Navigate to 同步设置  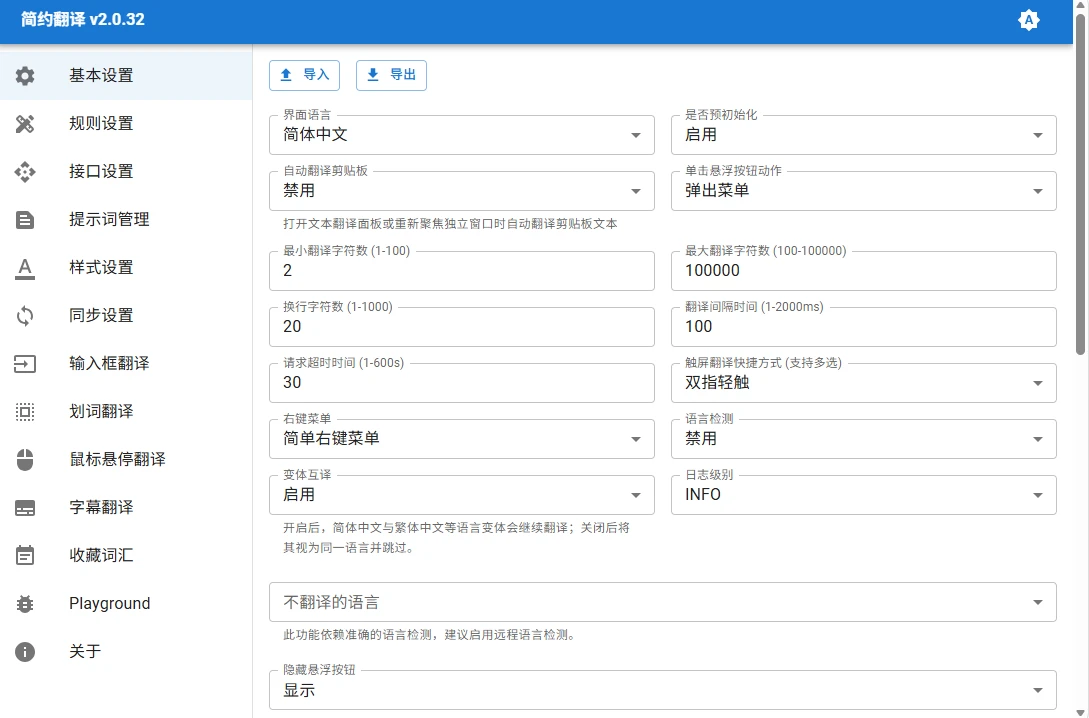[126, 315]
